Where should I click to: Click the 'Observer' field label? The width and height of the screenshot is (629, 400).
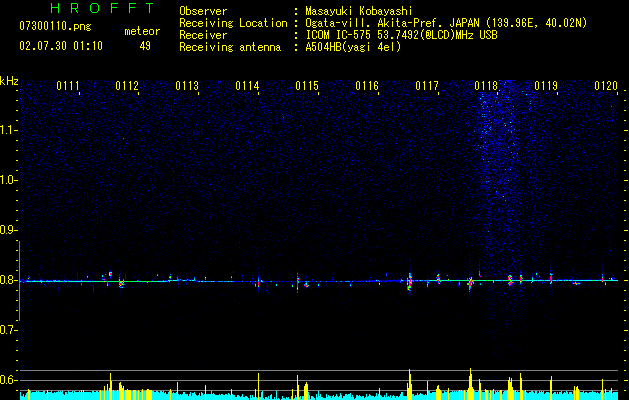coord(203,11)
